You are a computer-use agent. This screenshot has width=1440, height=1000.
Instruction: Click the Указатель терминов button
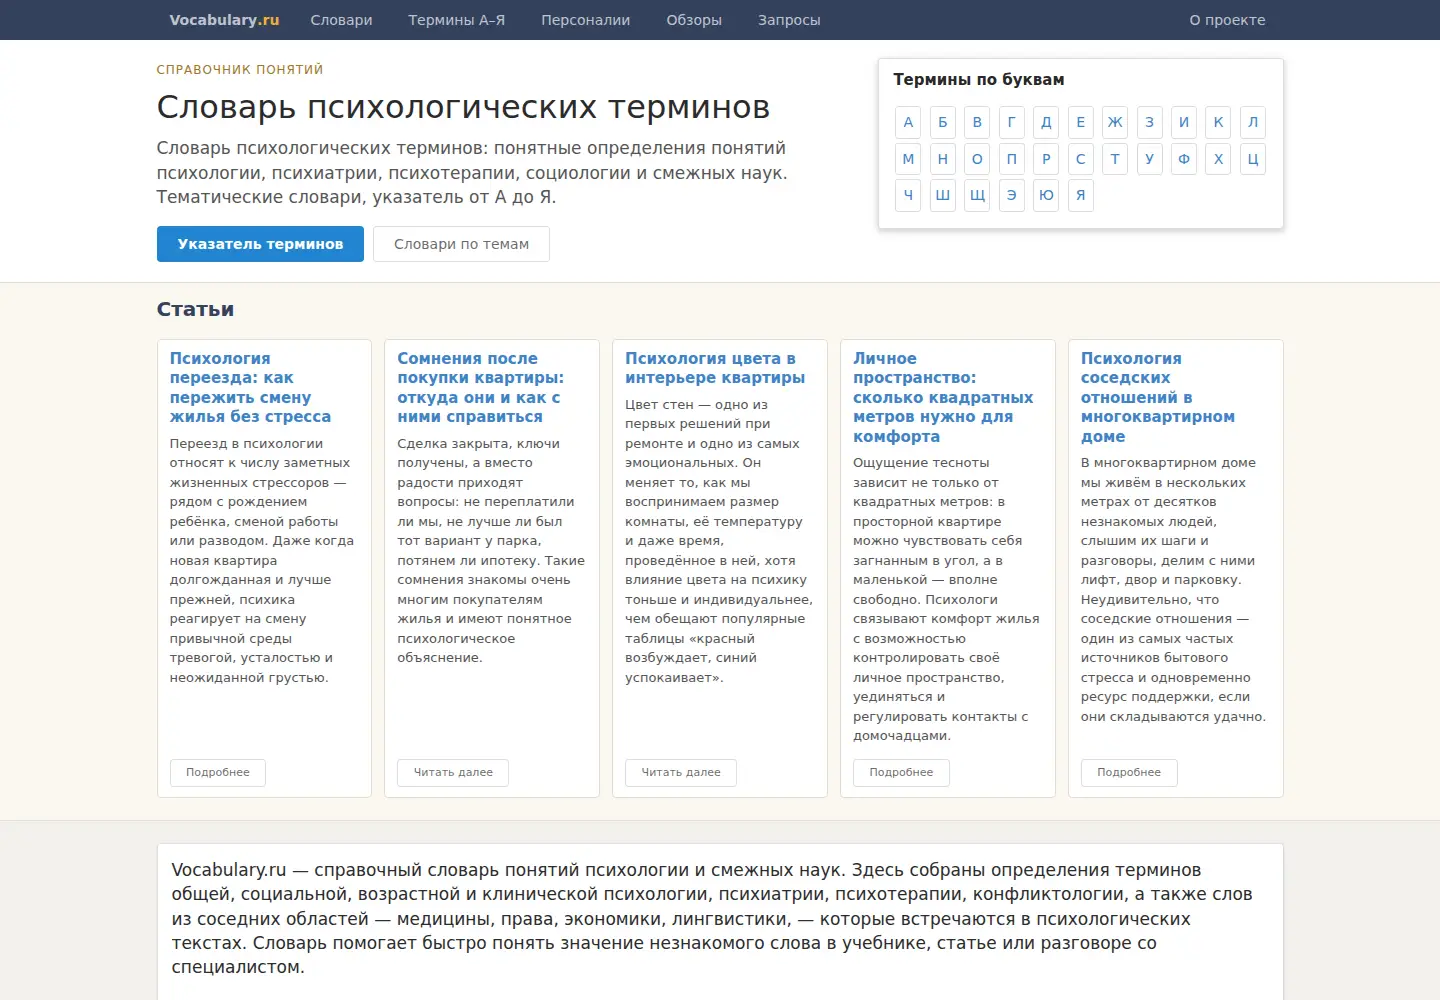(x=260, y=244)
